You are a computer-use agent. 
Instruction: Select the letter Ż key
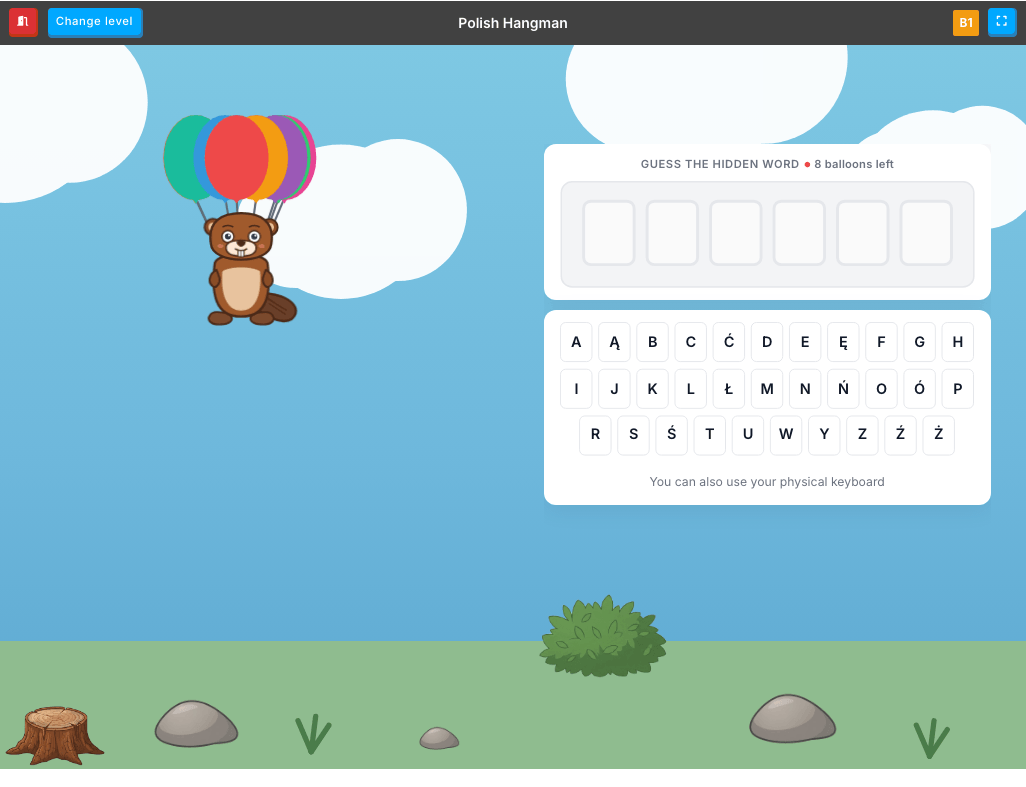point(938,434)
